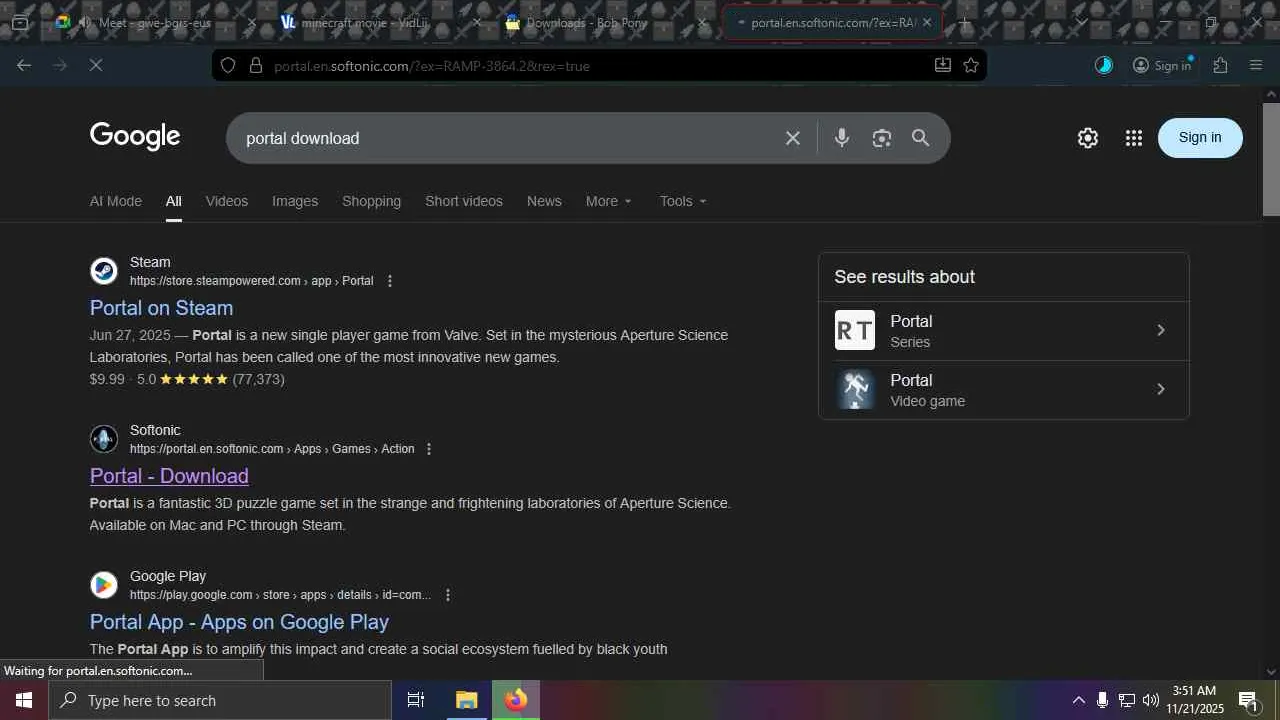Switch to the AI Mode tab

click(x=116, y=201)
